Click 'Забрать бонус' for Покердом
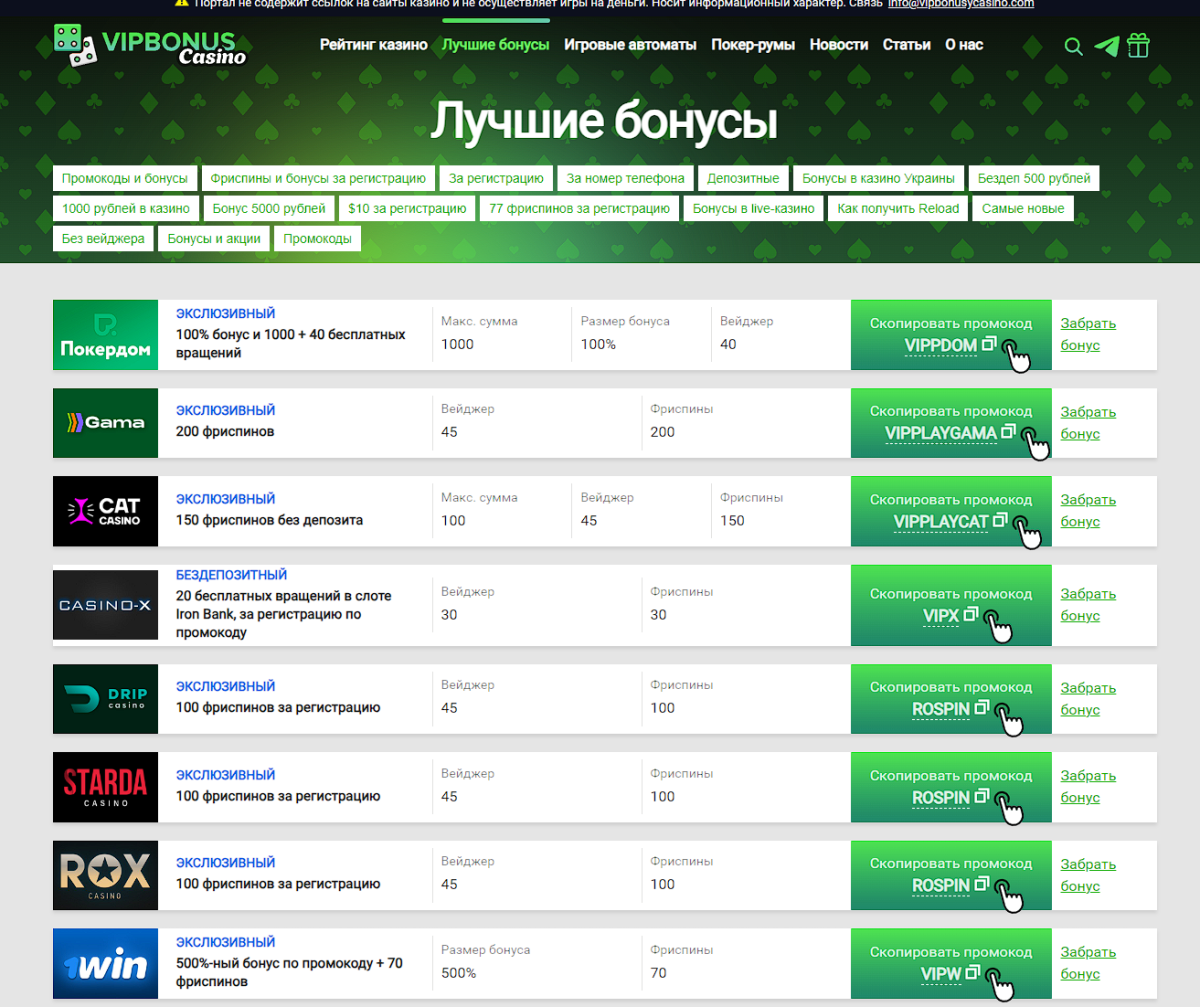1200x1007 pixels. coord(1088,334)
